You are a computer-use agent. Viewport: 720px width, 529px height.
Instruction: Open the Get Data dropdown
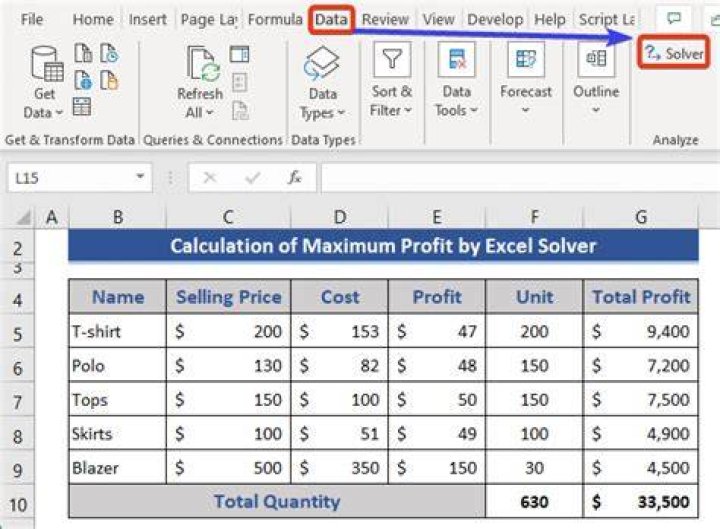pos(44,83)
